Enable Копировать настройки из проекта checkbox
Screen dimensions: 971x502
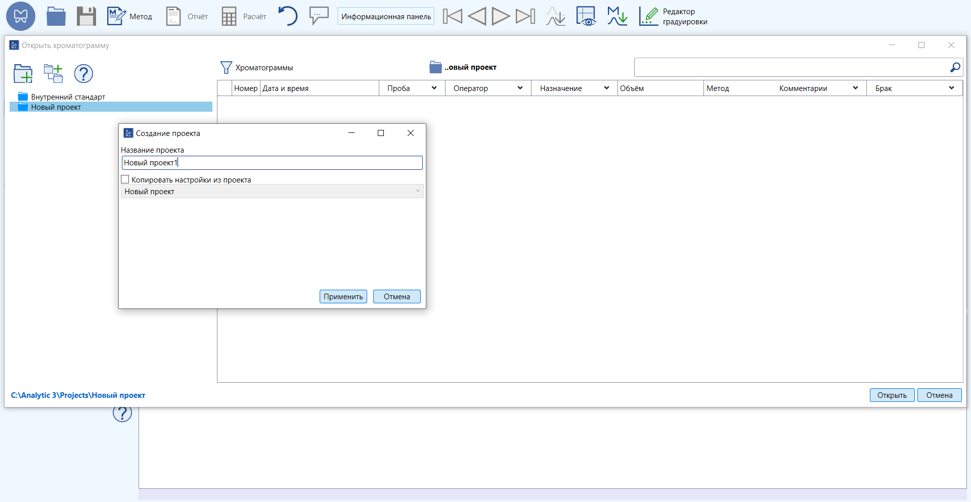[125, 180]
